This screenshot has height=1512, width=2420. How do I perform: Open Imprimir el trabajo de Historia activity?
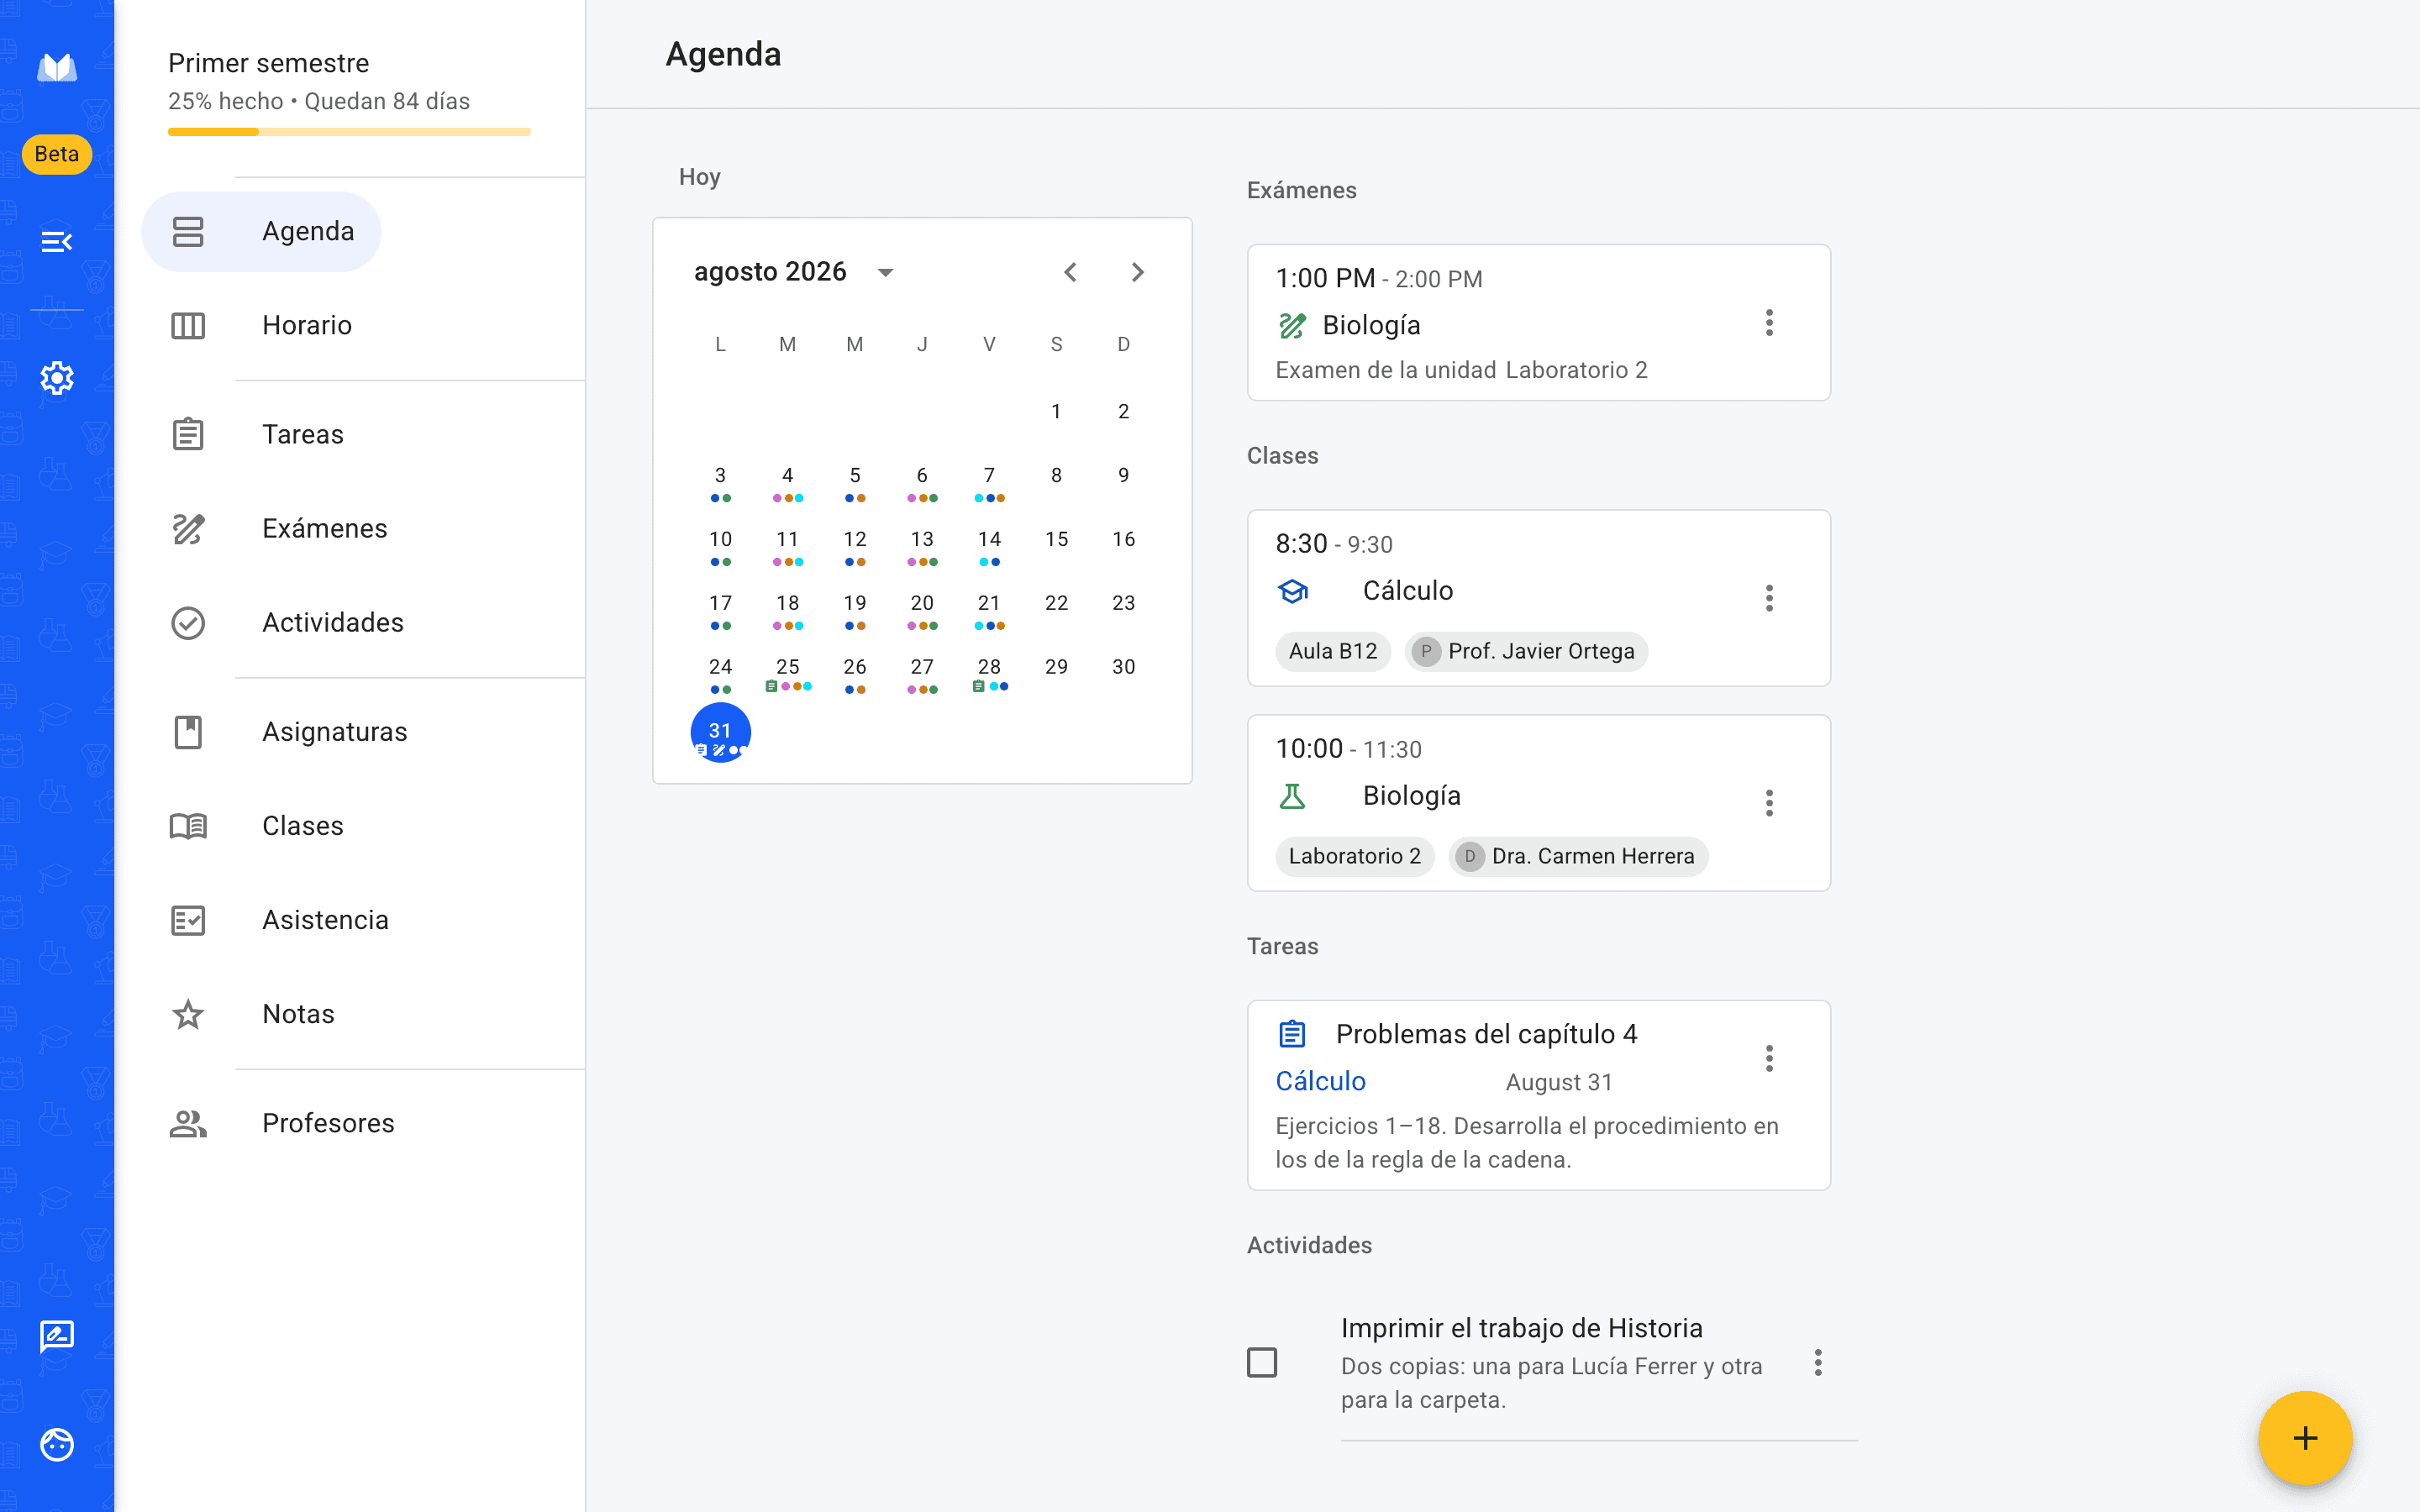pos(1552,1362)
